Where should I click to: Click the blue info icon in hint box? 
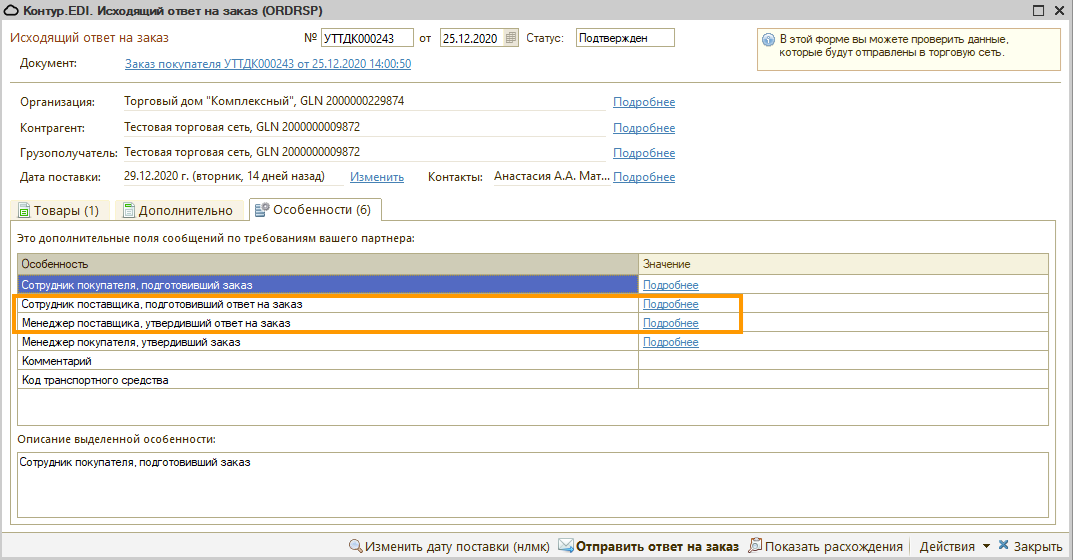[x=768, y=40]
